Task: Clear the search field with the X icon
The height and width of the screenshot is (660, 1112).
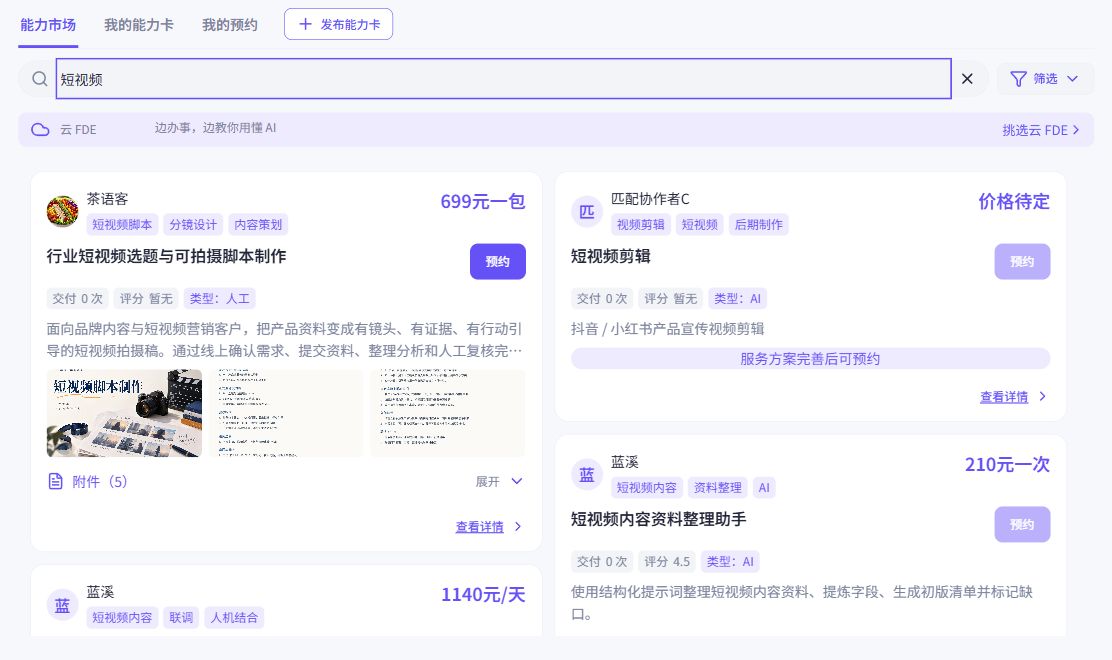Action: tap(967, 79)
